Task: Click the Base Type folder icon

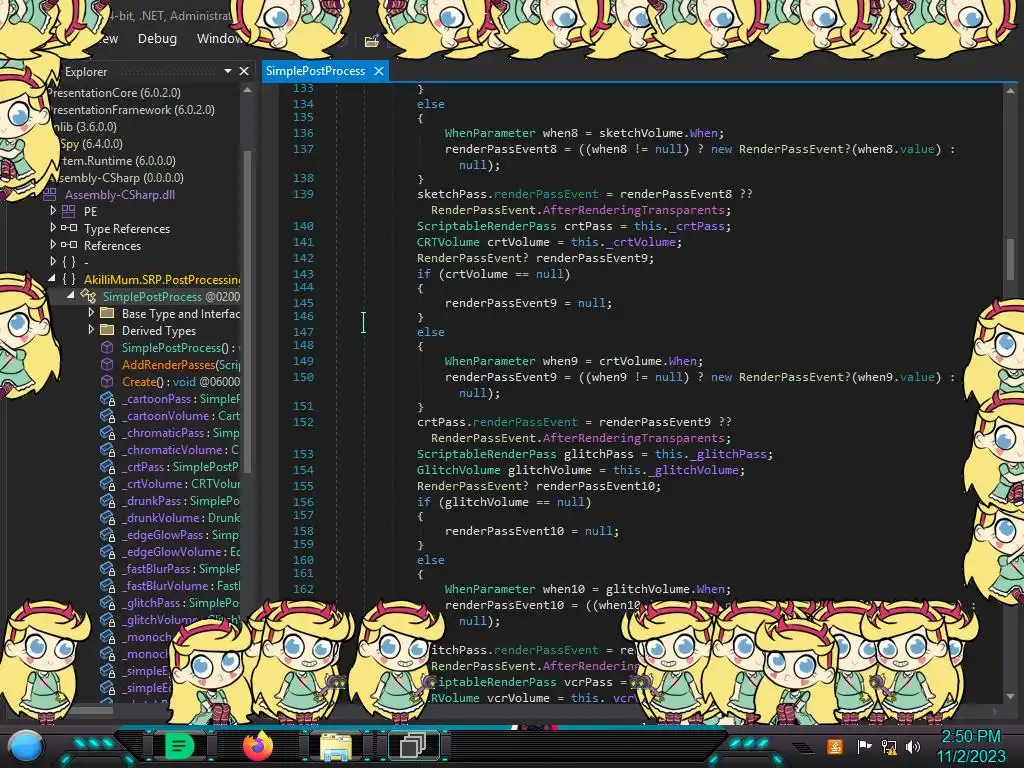Action: pyautogui.click(x=107, y=313)
